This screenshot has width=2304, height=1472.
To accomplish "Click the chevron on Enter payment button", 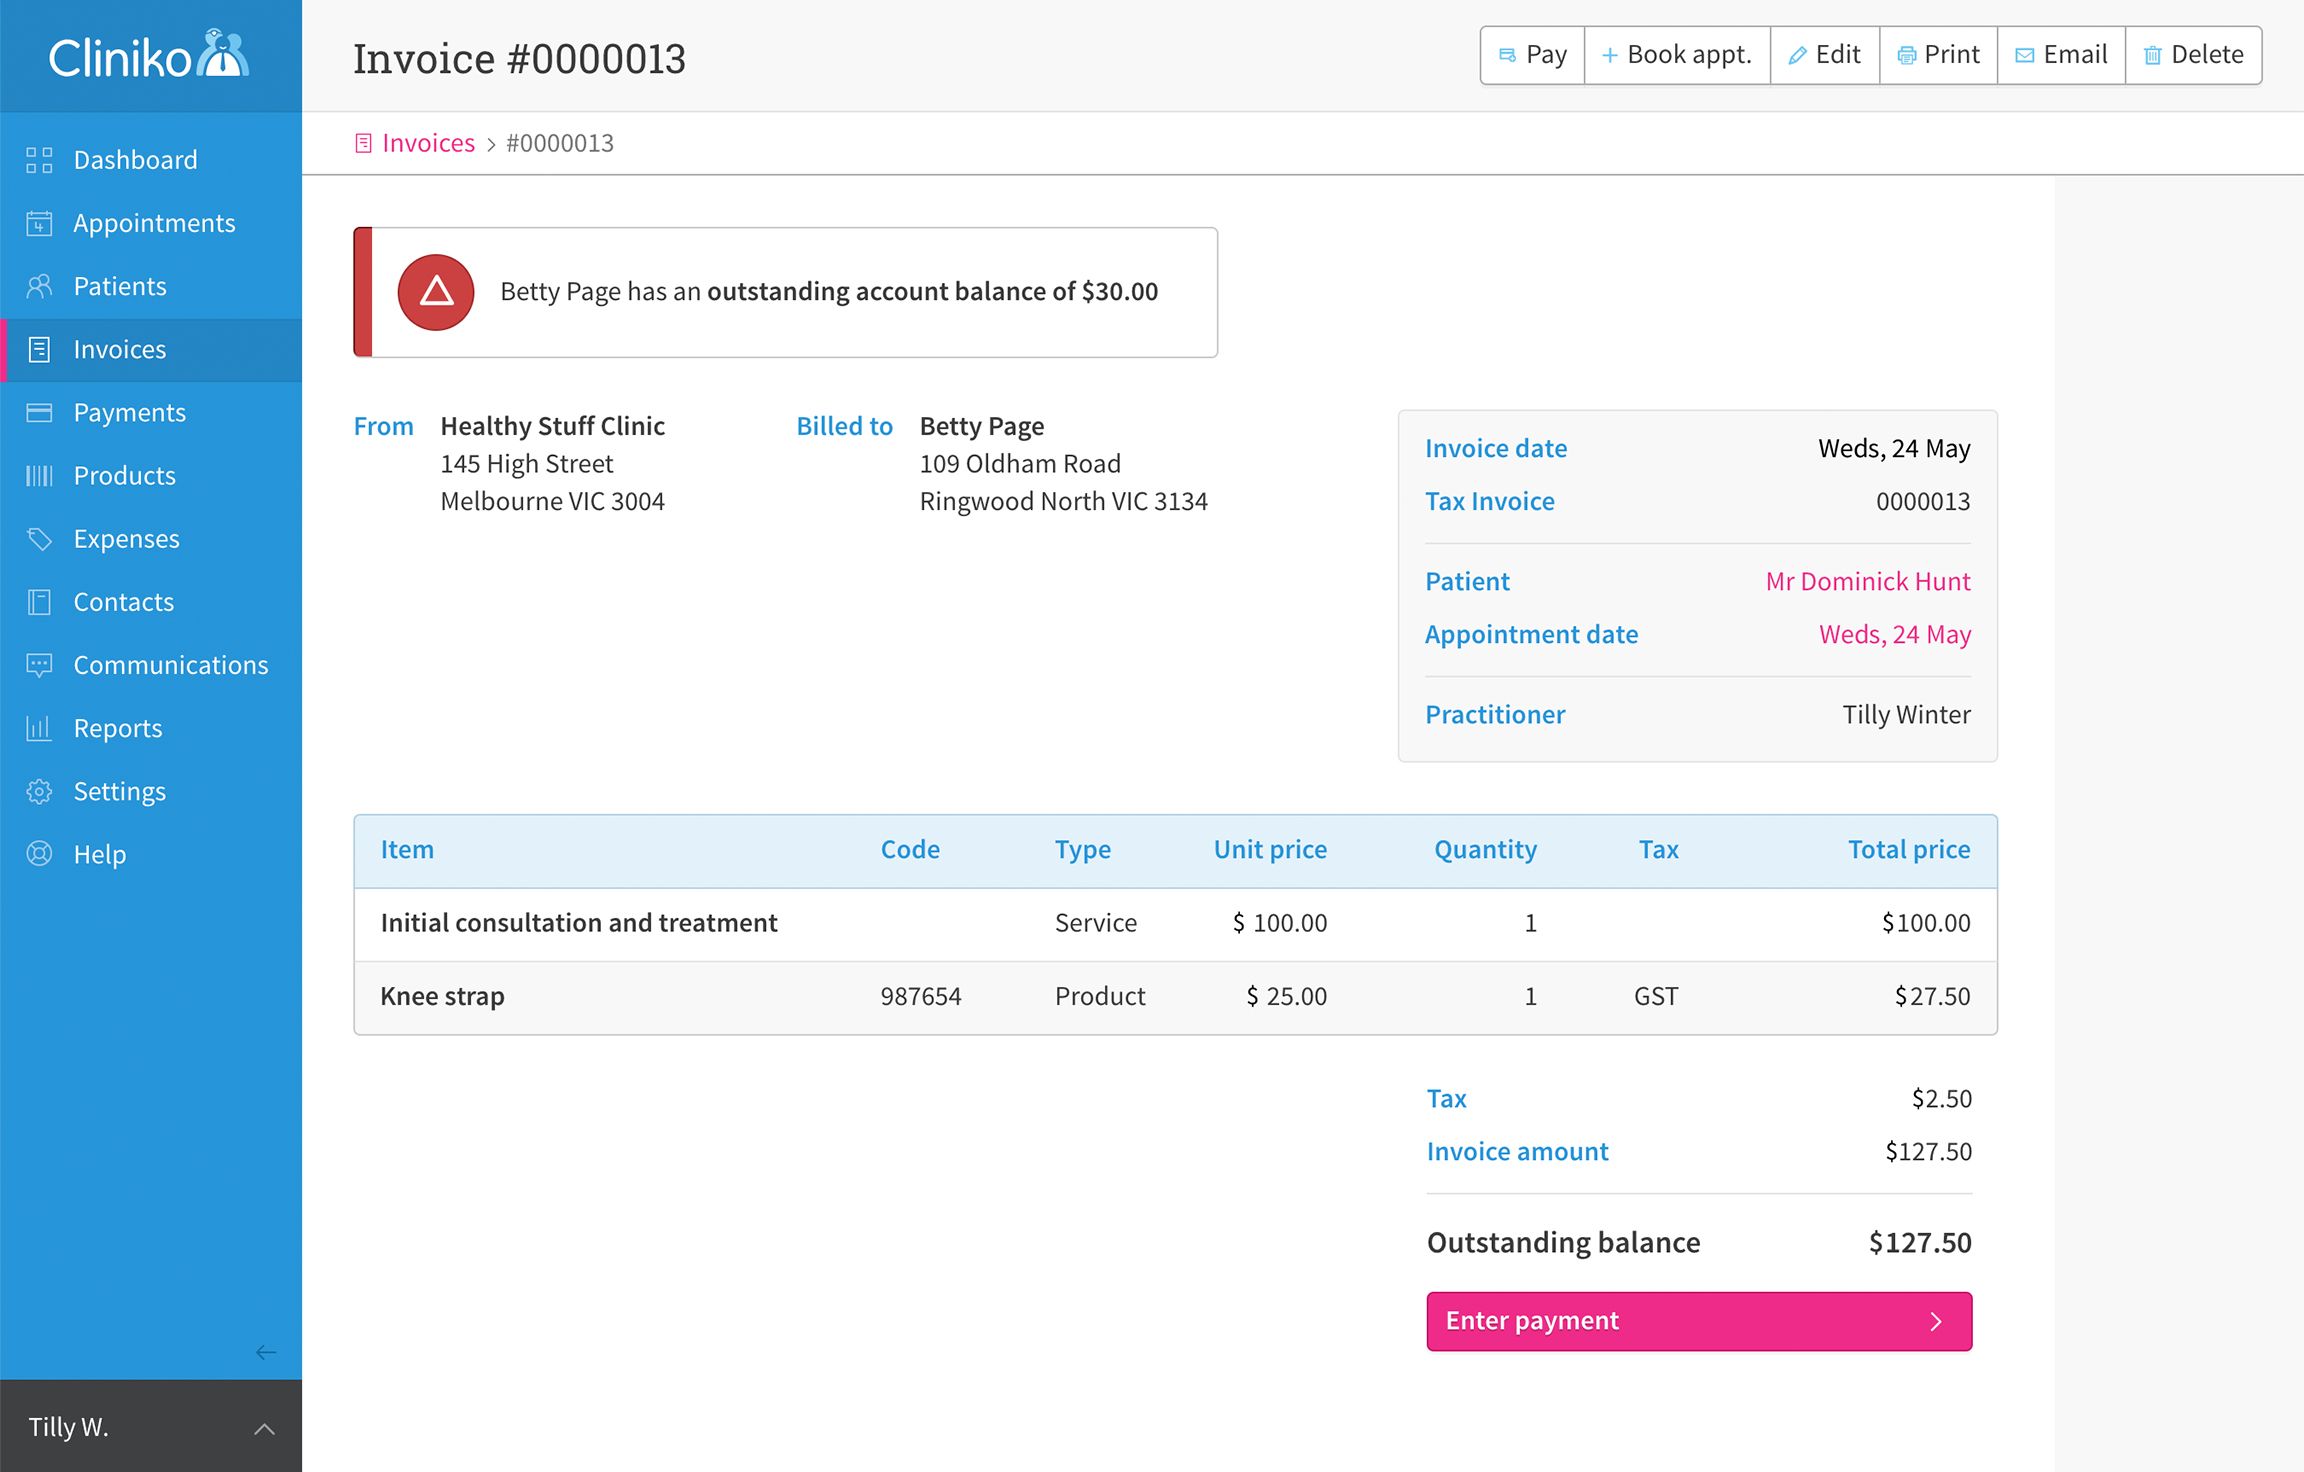I will 1936,1321.
